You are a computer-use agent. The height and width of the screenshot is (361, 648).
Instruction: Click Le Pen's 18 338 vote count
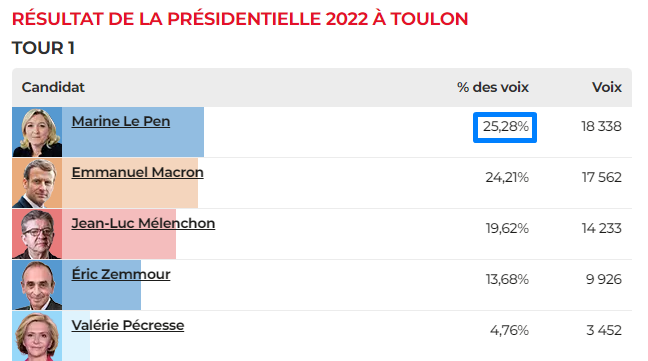click(601, 126)
